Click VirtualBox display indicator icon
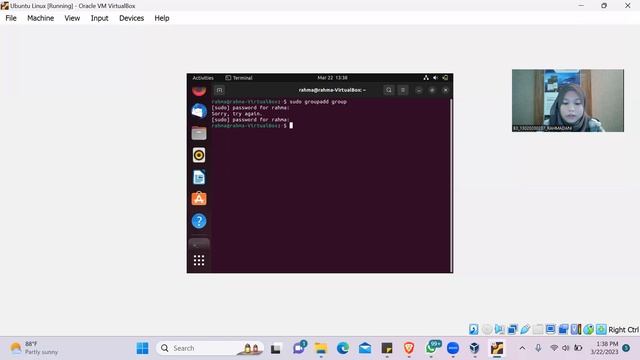 [550, 329]
